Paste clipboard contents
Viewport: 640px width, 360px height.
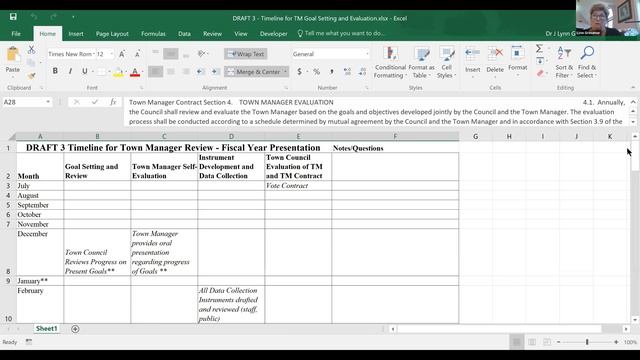[x=13, y=60]
